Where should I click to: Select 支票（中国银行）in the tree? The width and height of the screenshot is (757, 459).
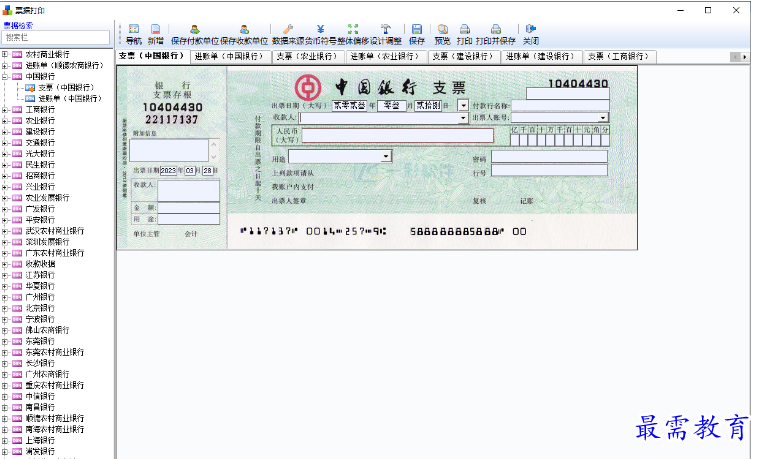pos(66,87)
